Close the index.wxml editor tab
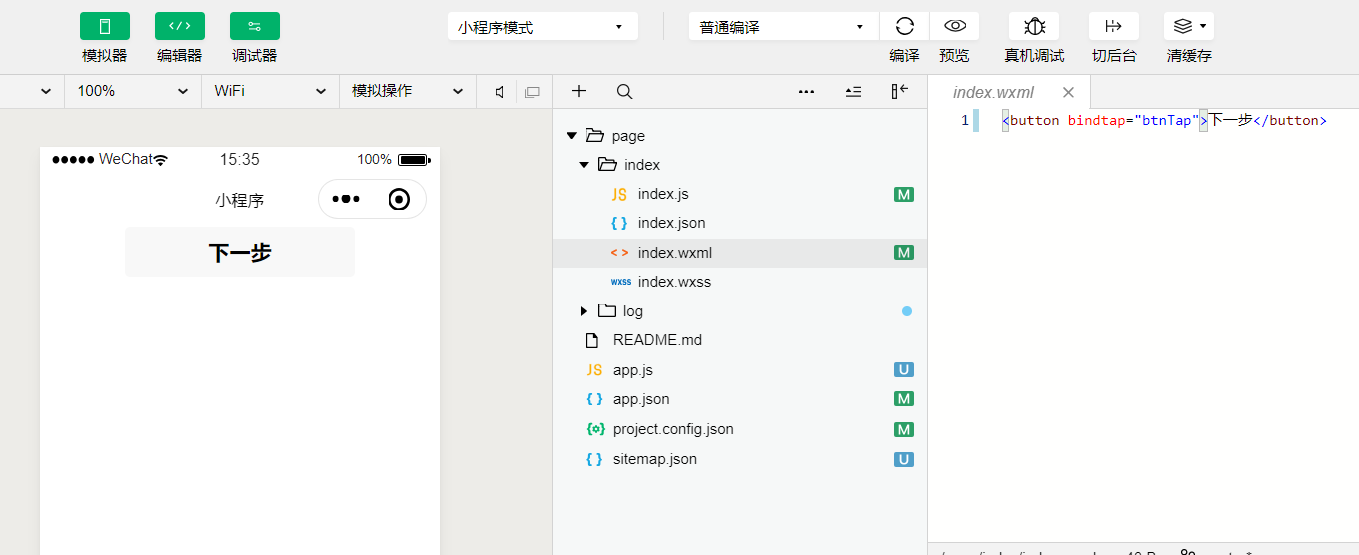 (1068, 92)
